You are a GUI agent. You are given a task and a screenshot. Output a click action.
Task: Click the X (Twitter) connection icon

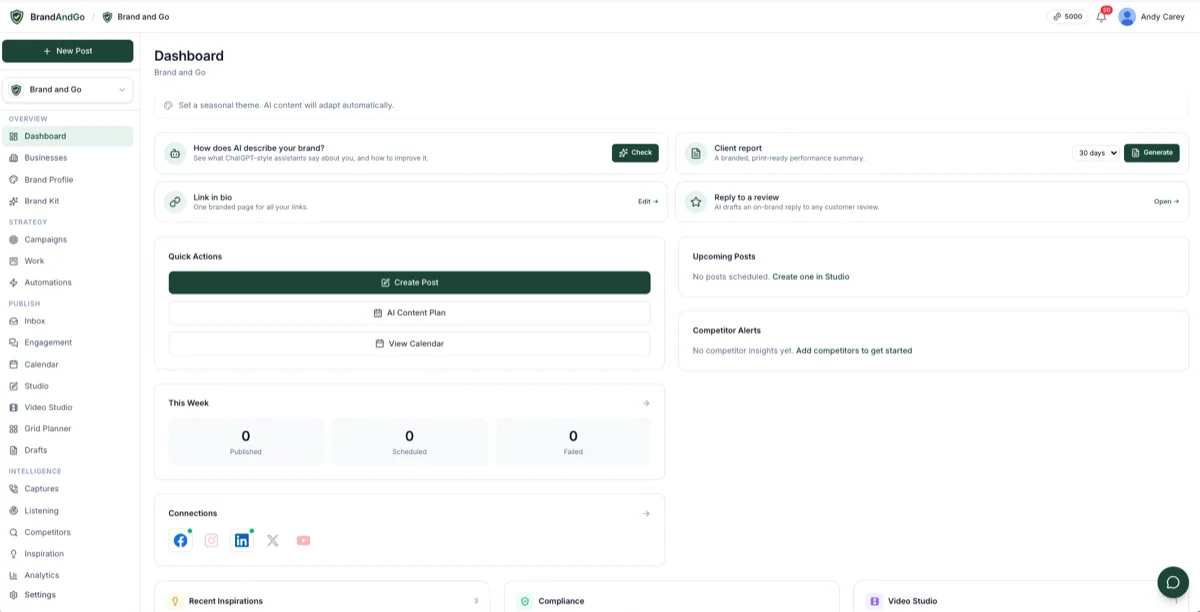pos(273,540)
